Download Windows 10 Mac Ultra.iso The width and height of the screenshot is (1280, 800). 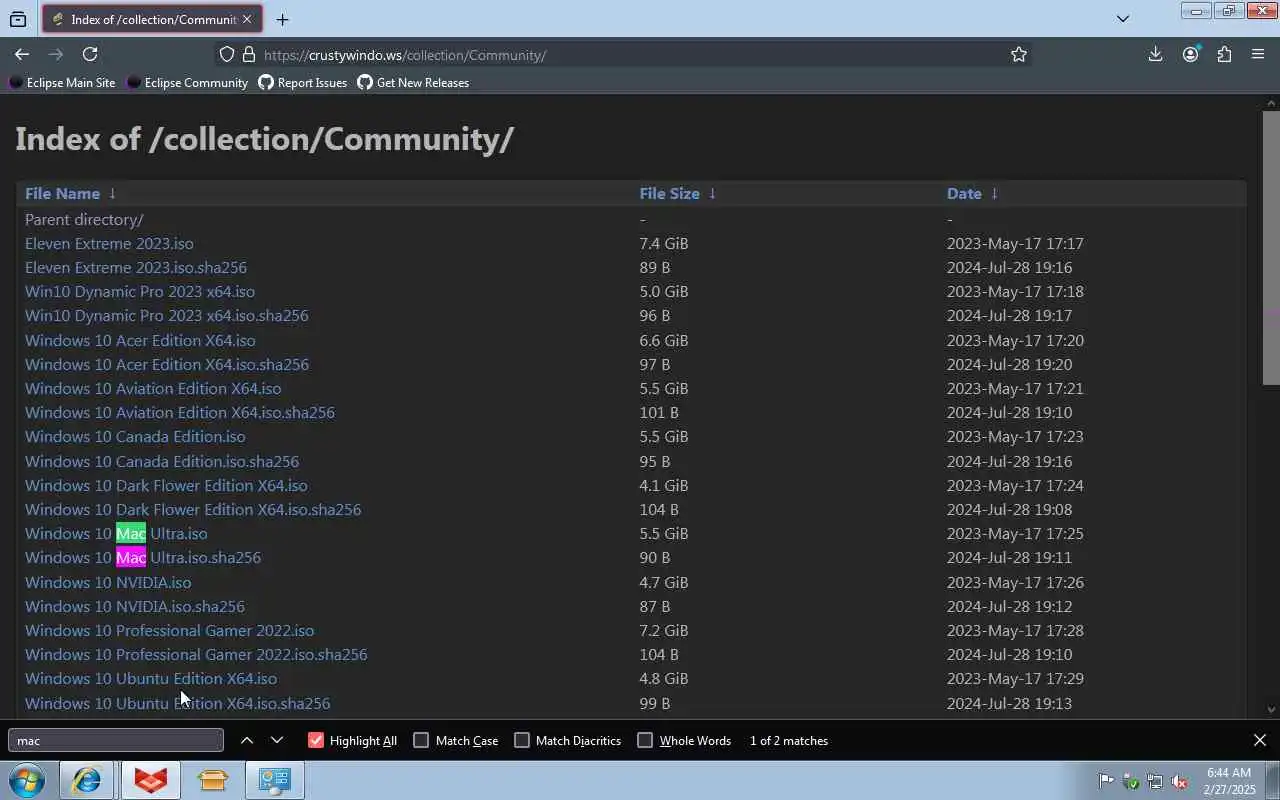click(116, 533)
